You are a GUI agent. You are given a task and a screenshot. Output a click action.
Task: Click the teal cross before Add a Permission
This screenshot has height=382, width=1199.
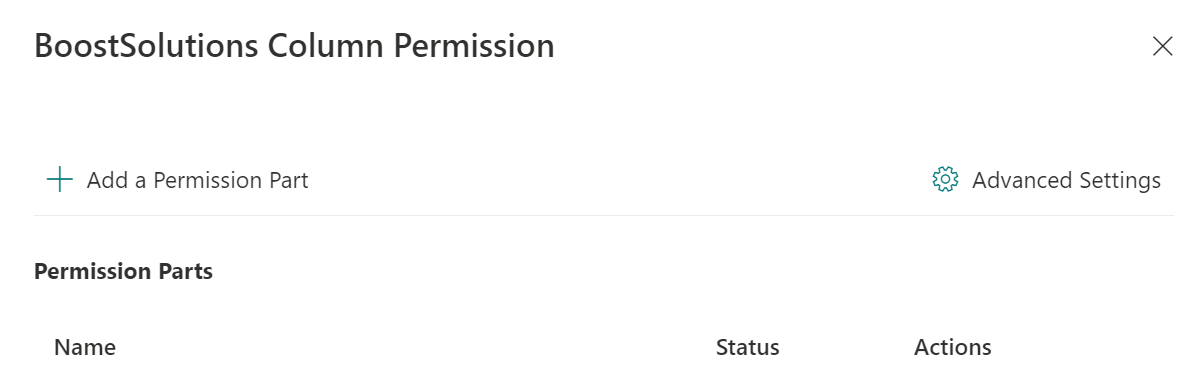60,180
